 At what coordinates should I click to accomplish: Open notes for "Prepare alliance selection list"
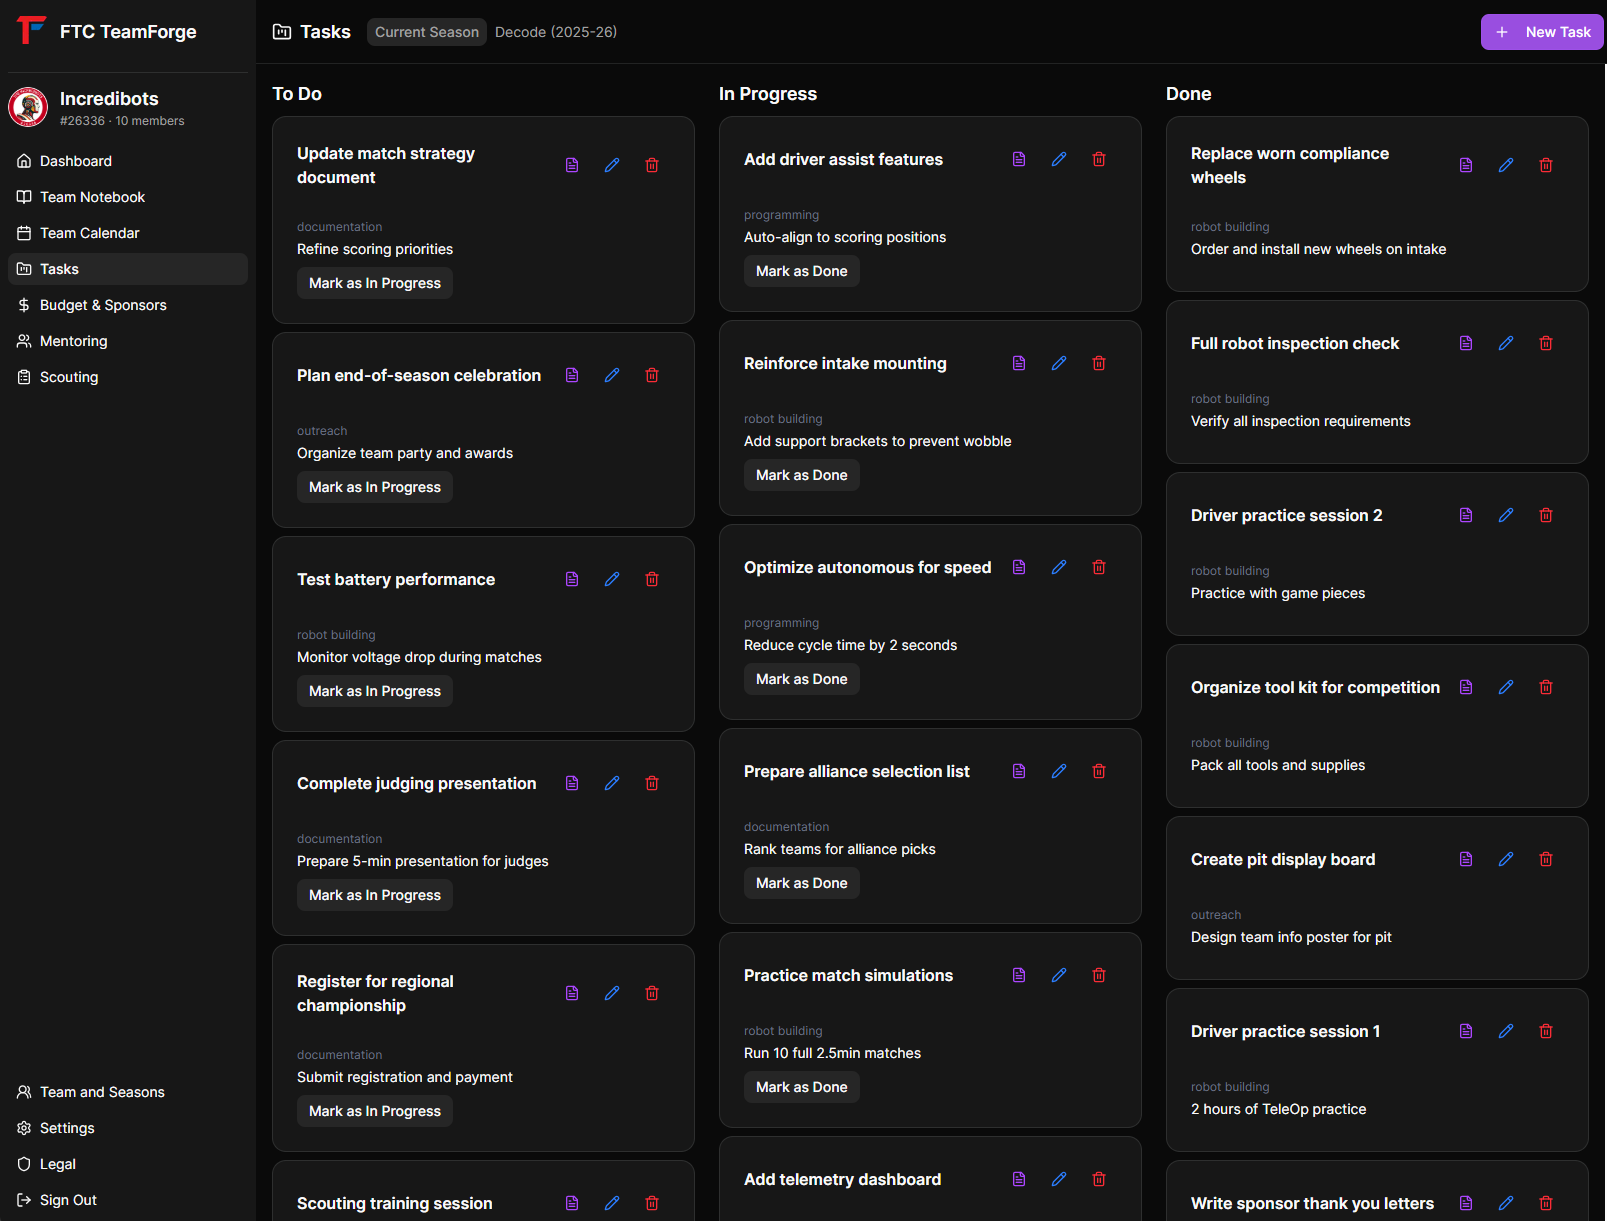(x=1019, y=771)
